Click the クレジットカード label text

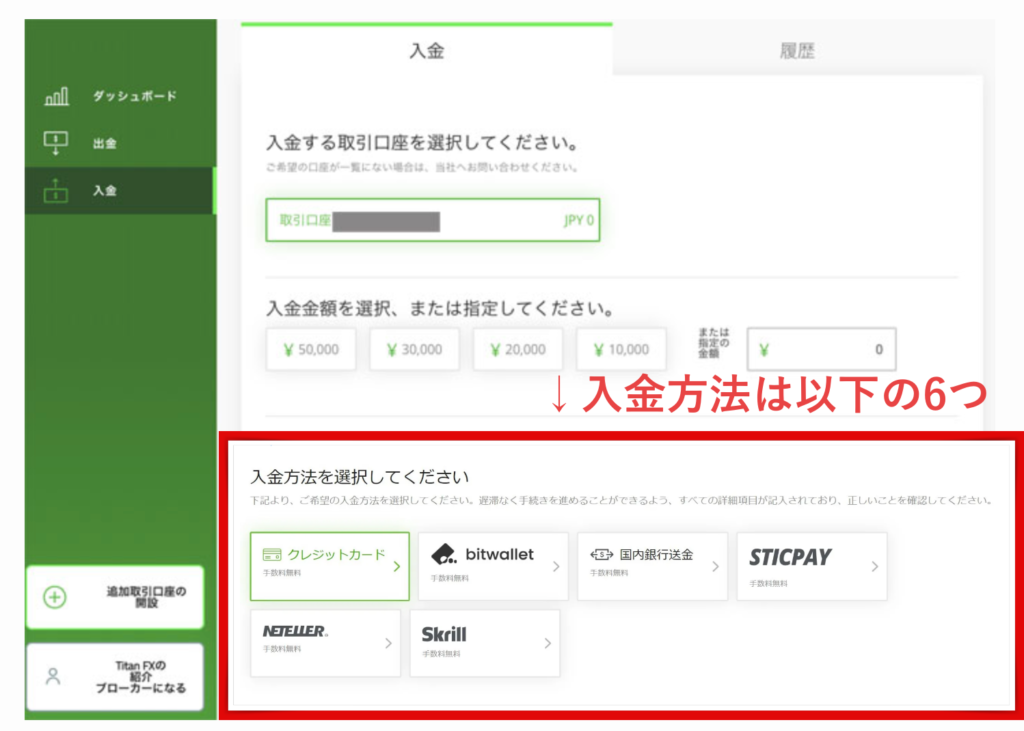(x=336, y=555)
